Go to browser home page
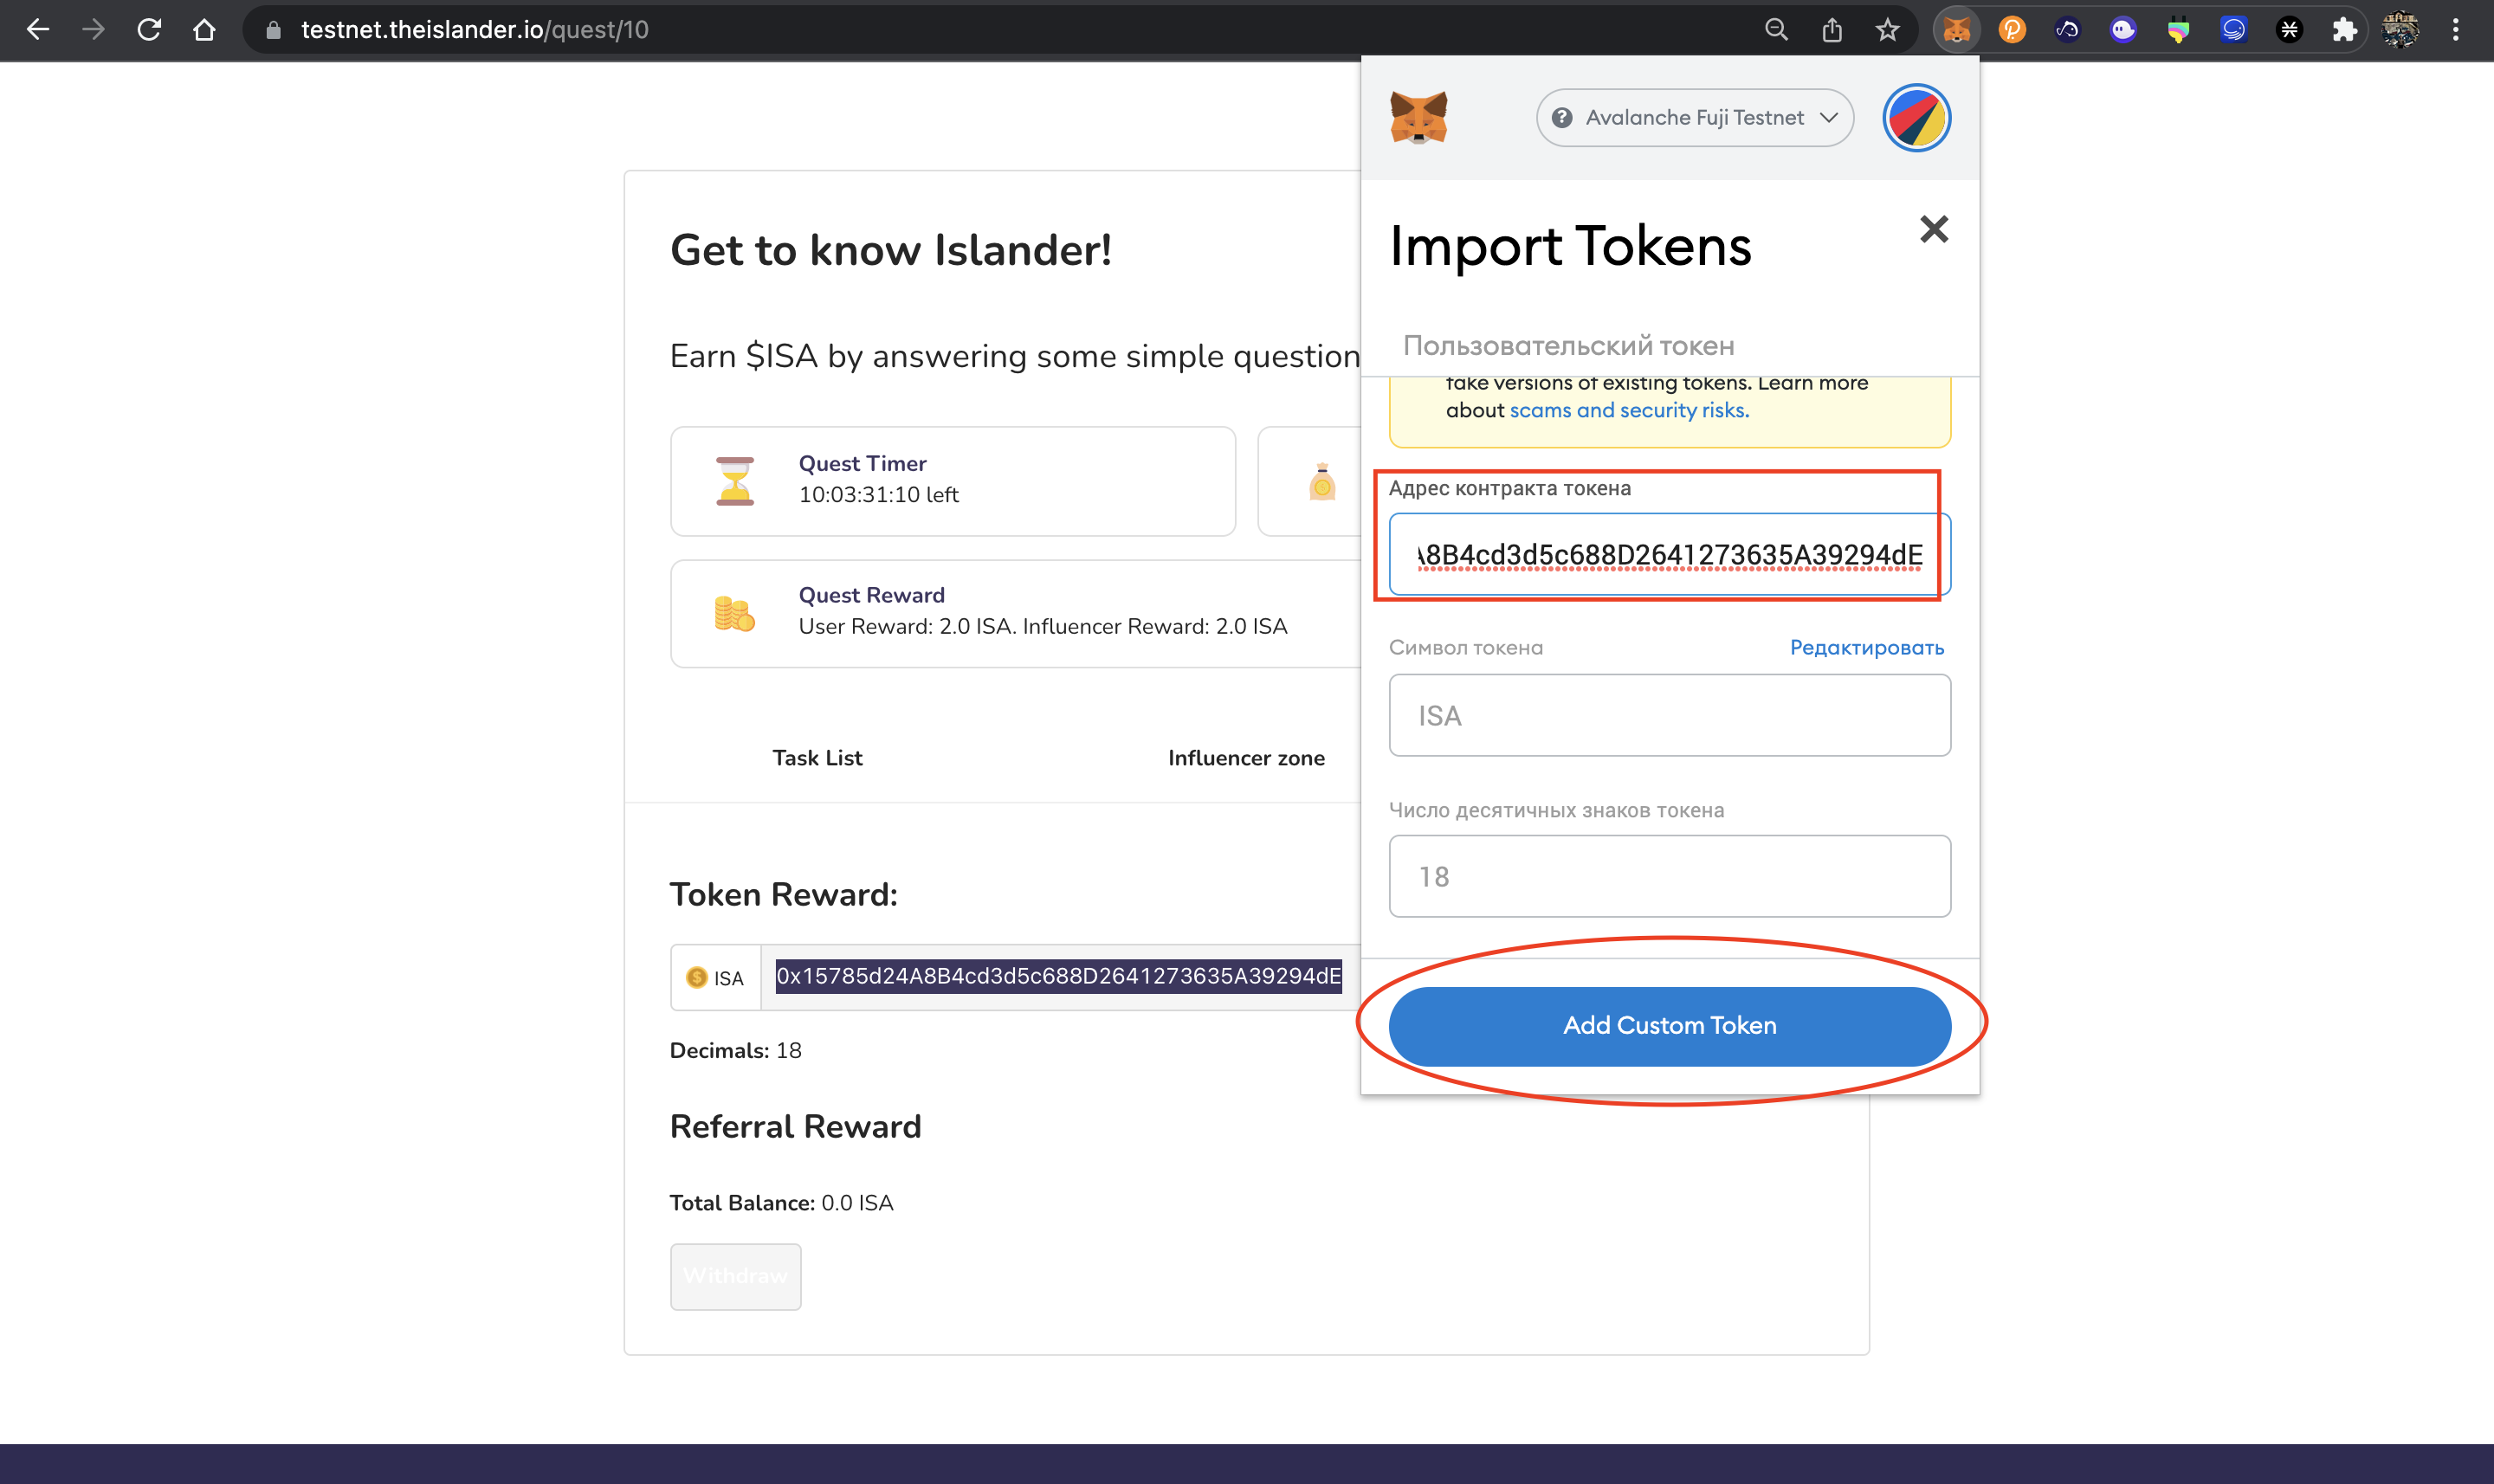Screen dimensions: 2494x1484 204,30
